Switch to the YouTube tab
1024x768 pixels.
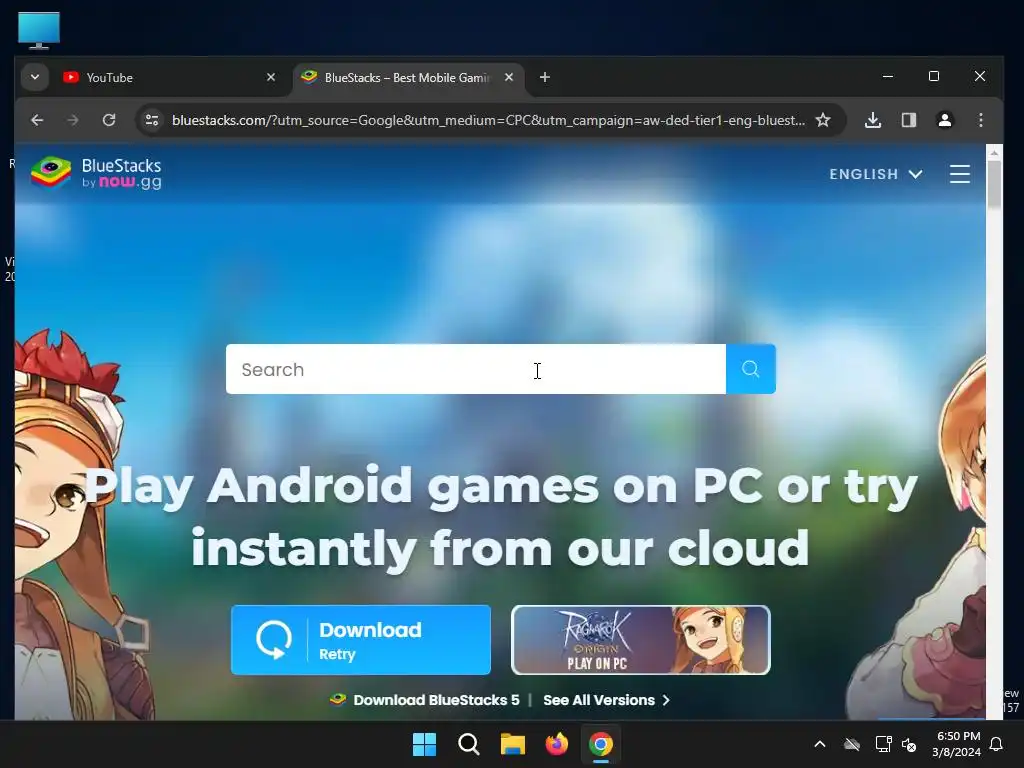(170, 78)
